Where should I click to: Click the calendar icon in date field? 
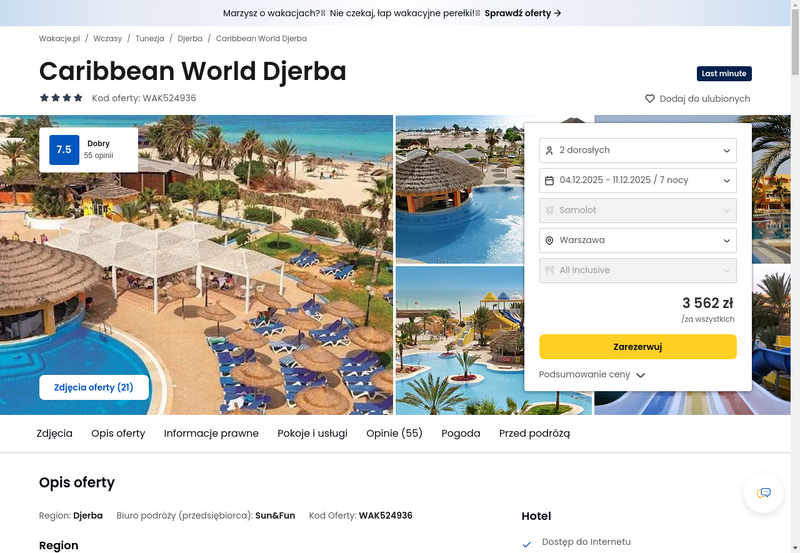coord(549,180)
